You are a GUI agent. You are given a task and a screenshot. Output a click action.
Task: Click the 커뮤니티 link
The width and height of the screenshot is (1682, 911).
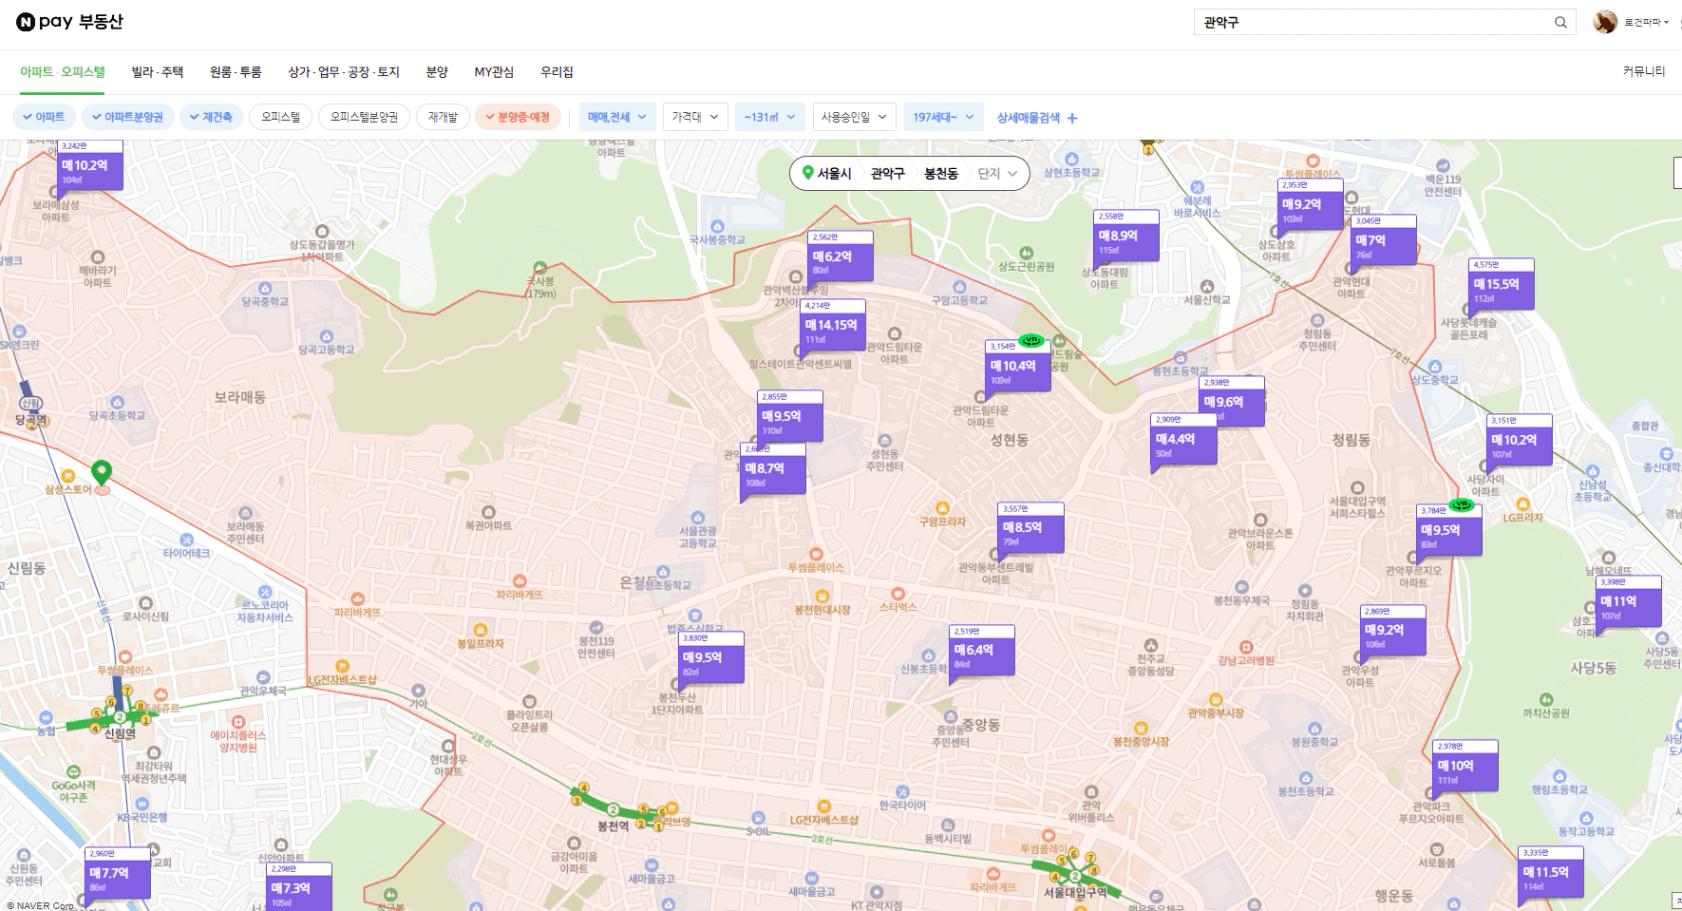[x=1643, y=71]
